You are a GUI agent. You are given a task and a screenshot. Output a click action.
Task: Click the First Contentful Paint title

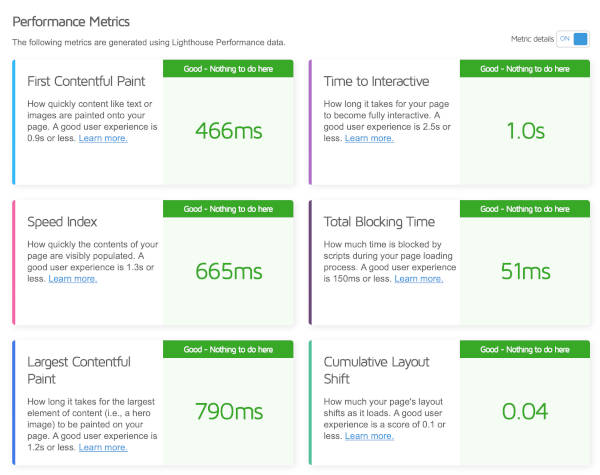(x=86, y=81)
